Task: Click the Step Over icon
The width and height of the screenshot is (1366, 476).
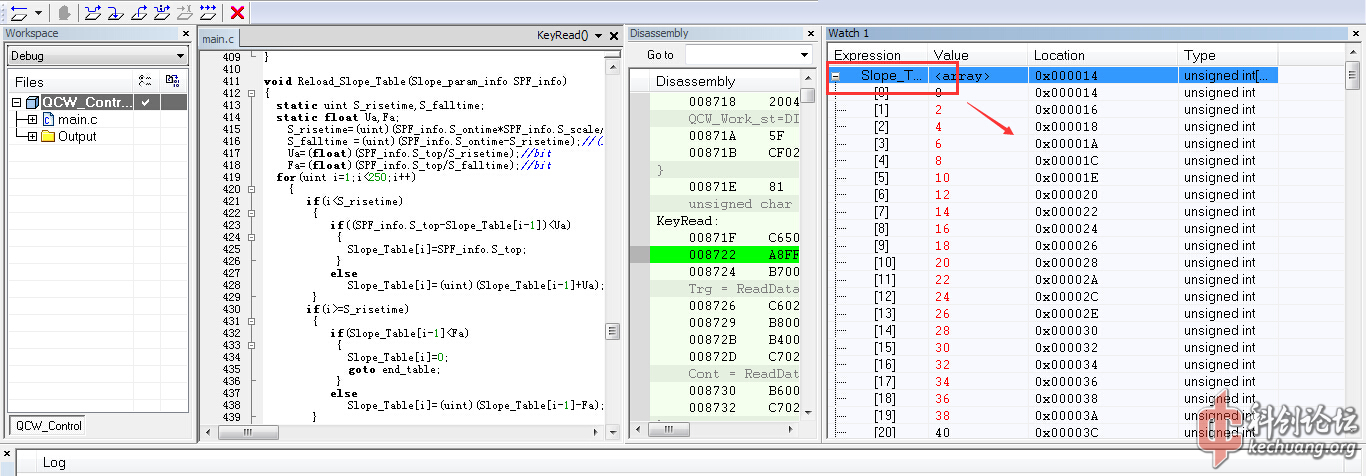Action: (x=93, y=12)
